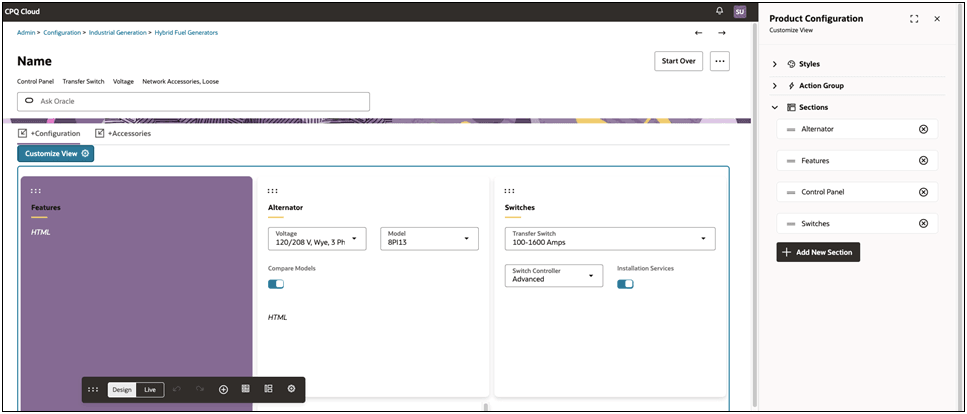Viewport: 967px width, 414px height.
Task: Jump to Transfer Switch in the header nav
Action: click(83, 81)
